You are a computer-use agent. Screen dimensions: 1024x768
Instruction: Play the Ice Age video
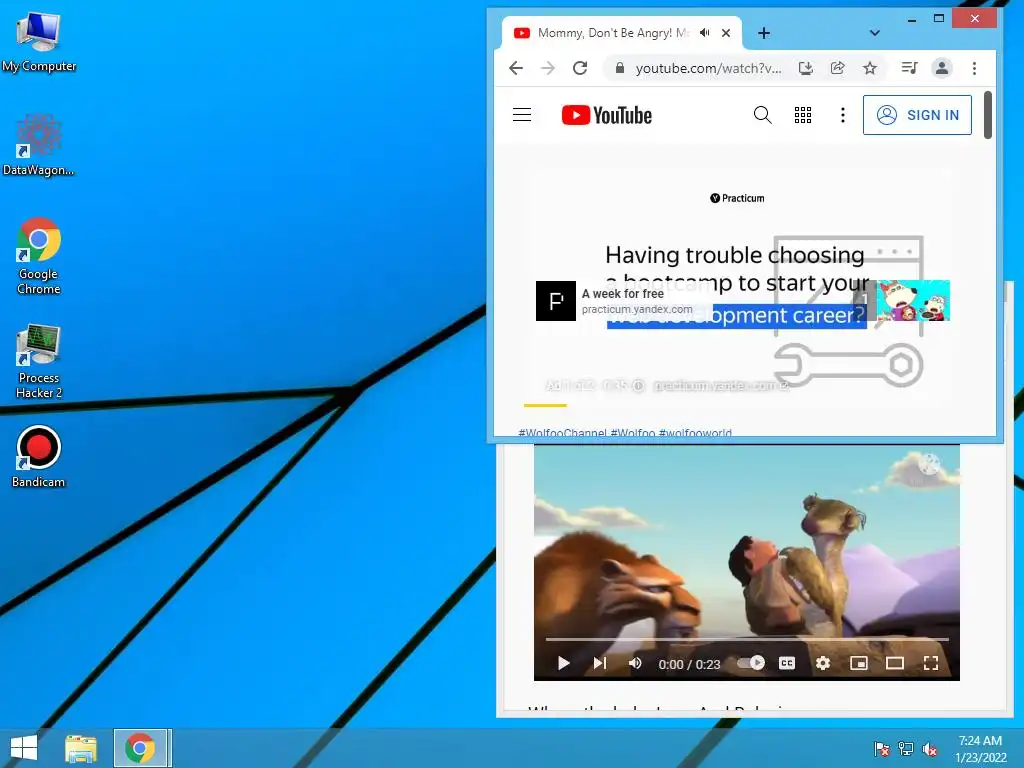pyautogui.click(x=564, y=664)
